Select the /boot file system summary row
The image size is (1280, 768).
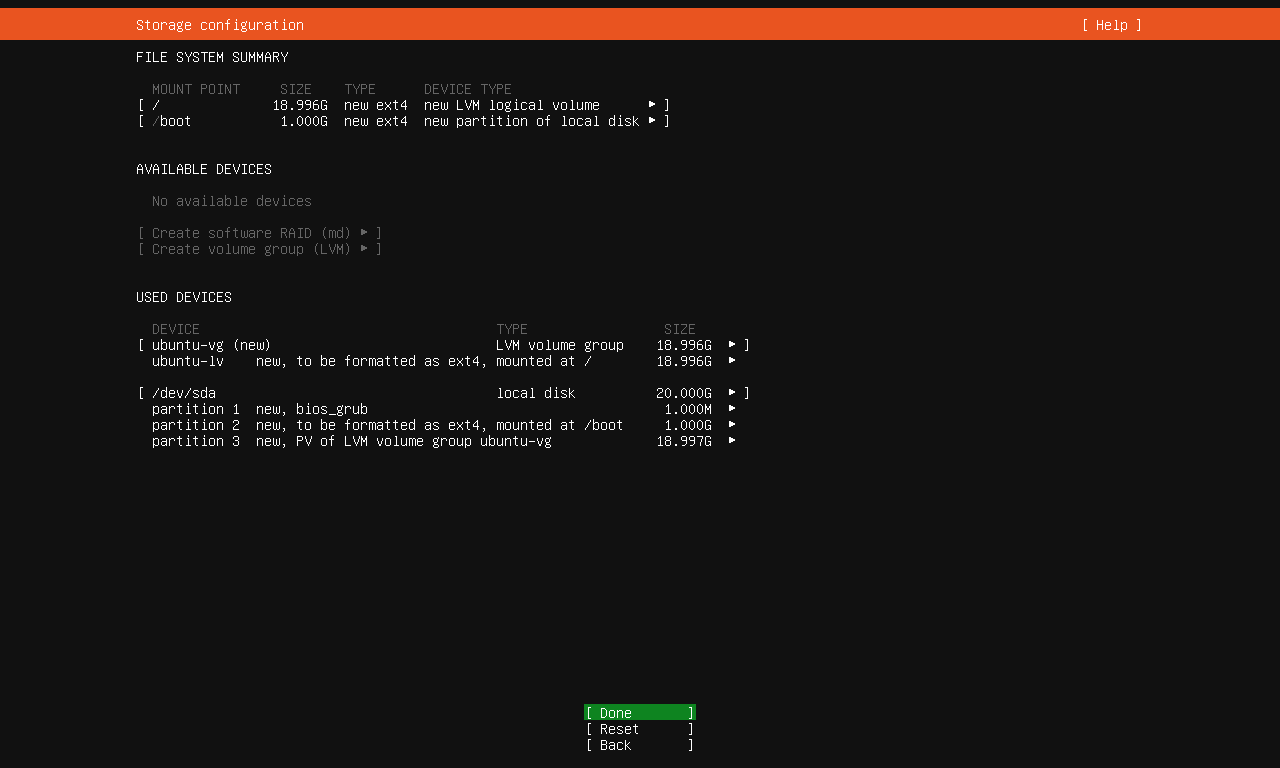tap(400, 121)
